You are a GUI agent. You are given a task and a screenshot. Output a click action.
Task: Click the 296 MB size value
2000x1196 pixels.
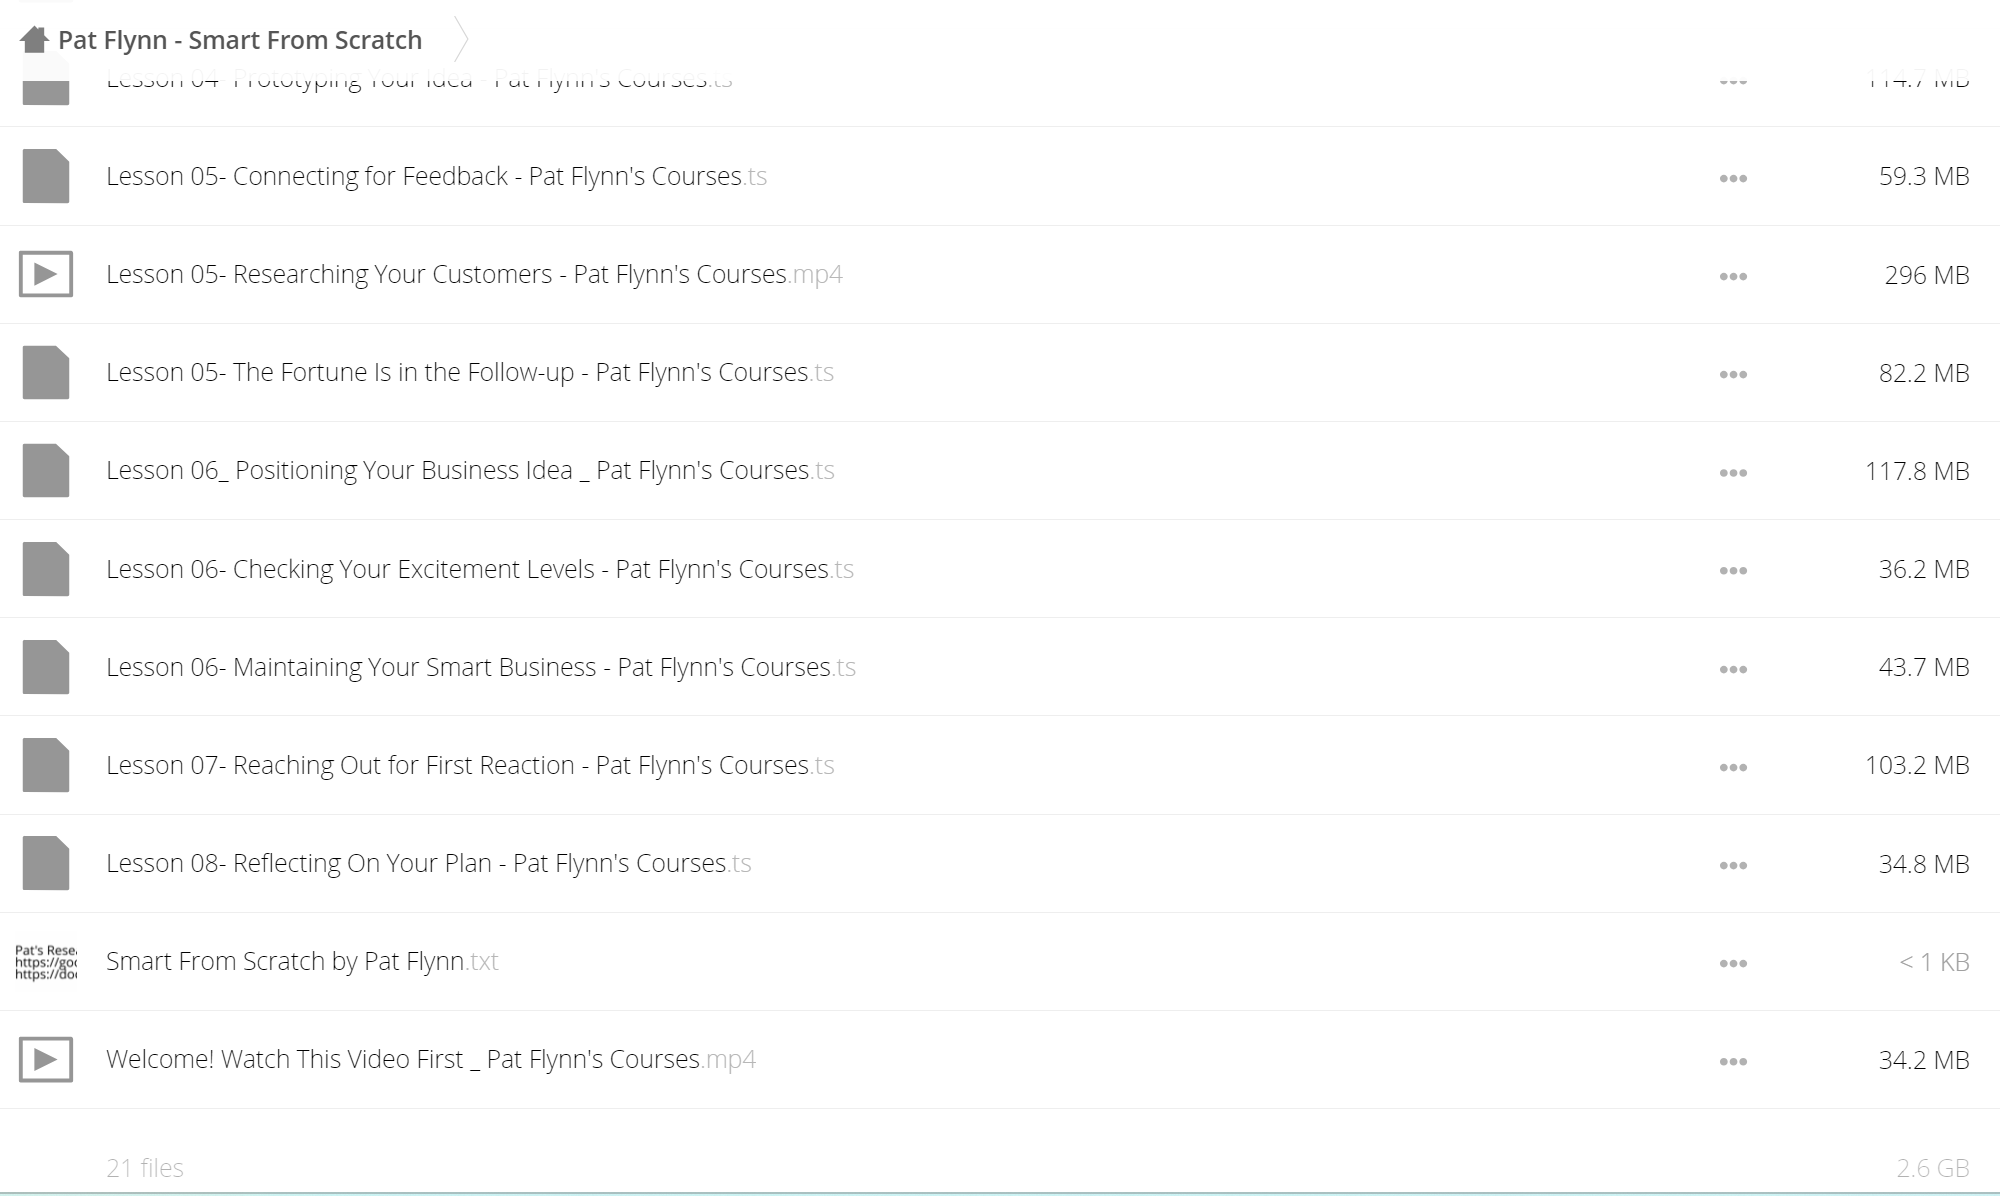tap(1927, 275)
